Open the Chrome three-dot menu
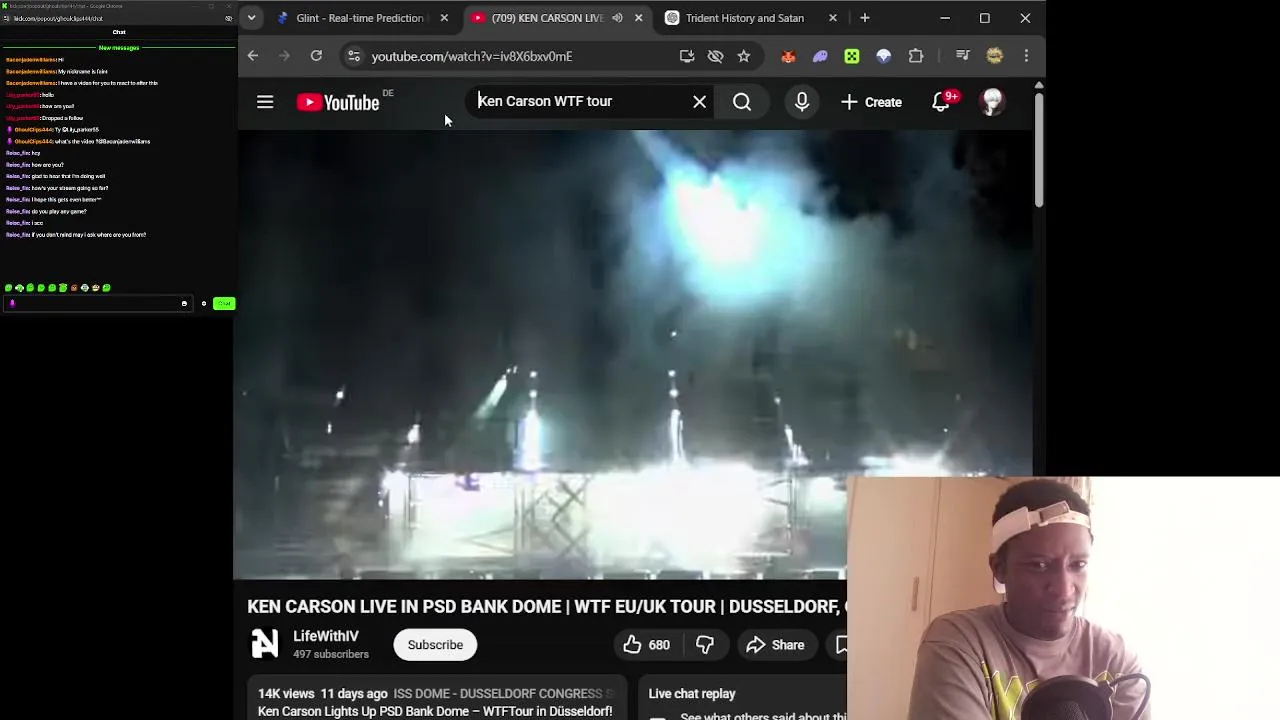 (x=1026, y=56)
